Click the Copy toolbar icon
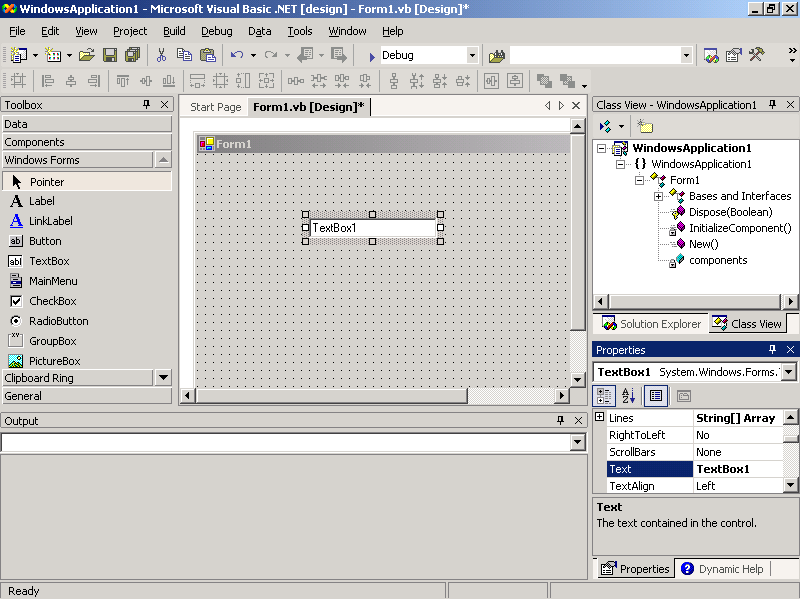This screenshot has height=600, width=800. [184, 55]
